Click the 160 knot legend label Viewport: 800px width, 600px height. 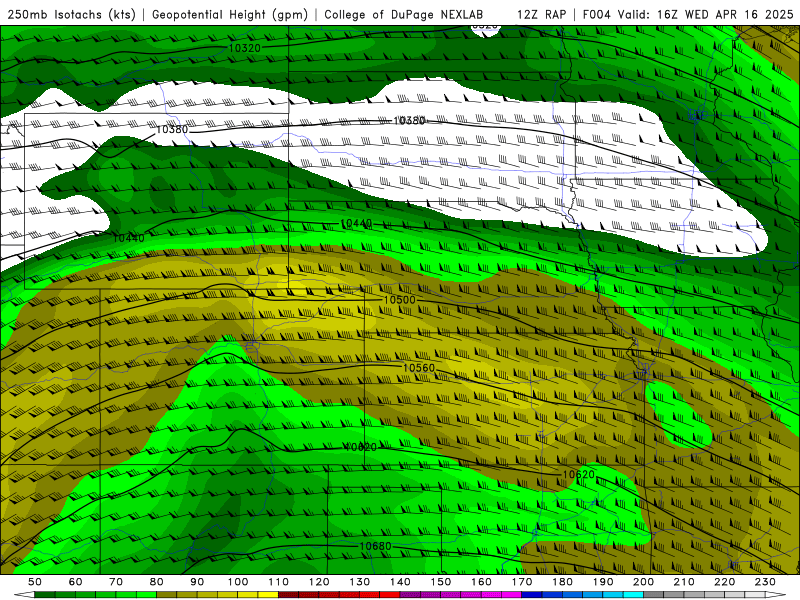[482, 582]
